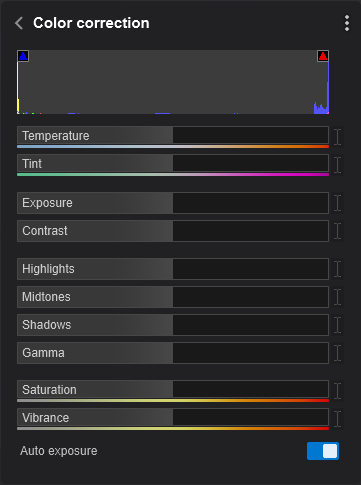Click the histogram graph area

173,82
